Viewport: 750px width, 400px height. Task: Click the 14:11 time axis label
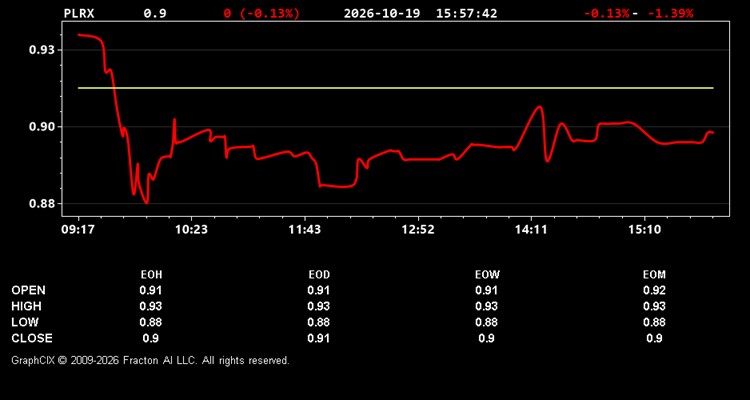531,230
